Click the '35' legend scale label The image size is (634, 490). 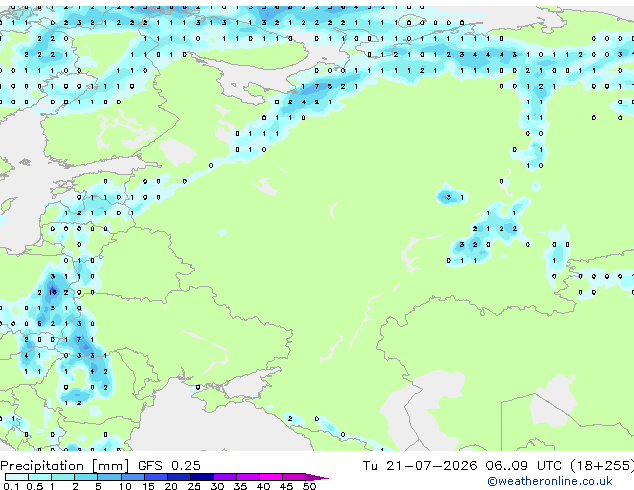[240, 486]
